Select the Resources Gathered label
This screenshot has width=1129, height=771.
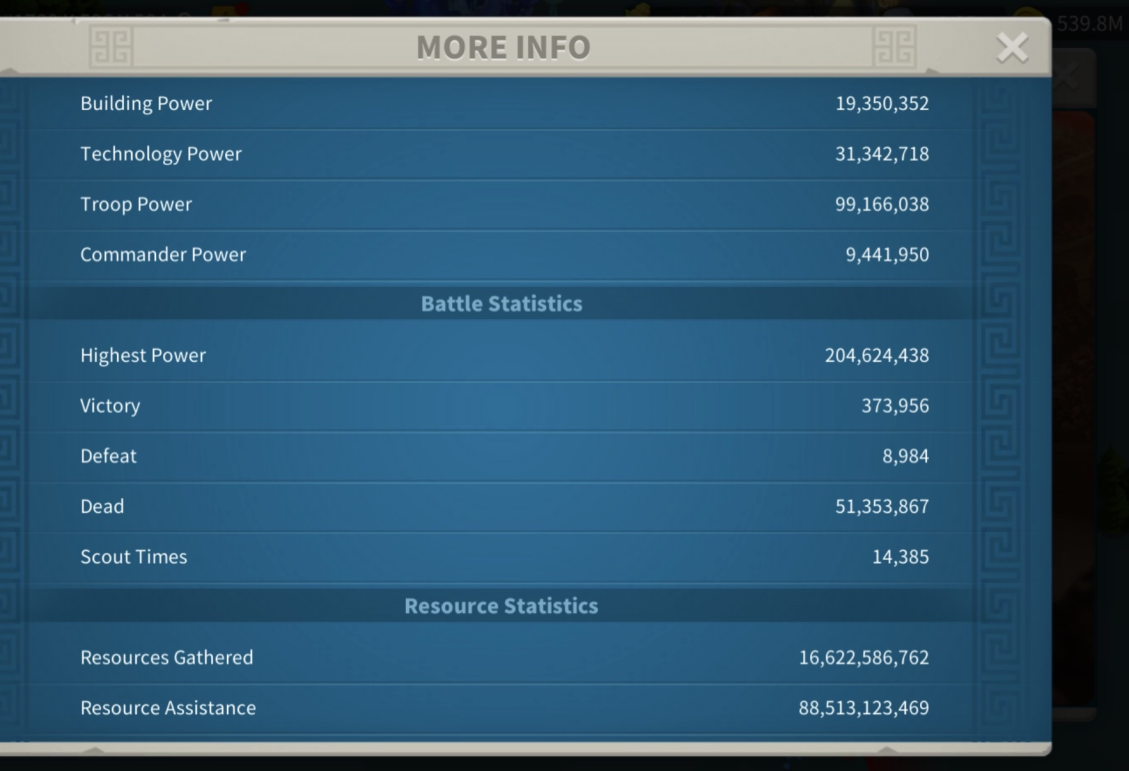(167, 658)
